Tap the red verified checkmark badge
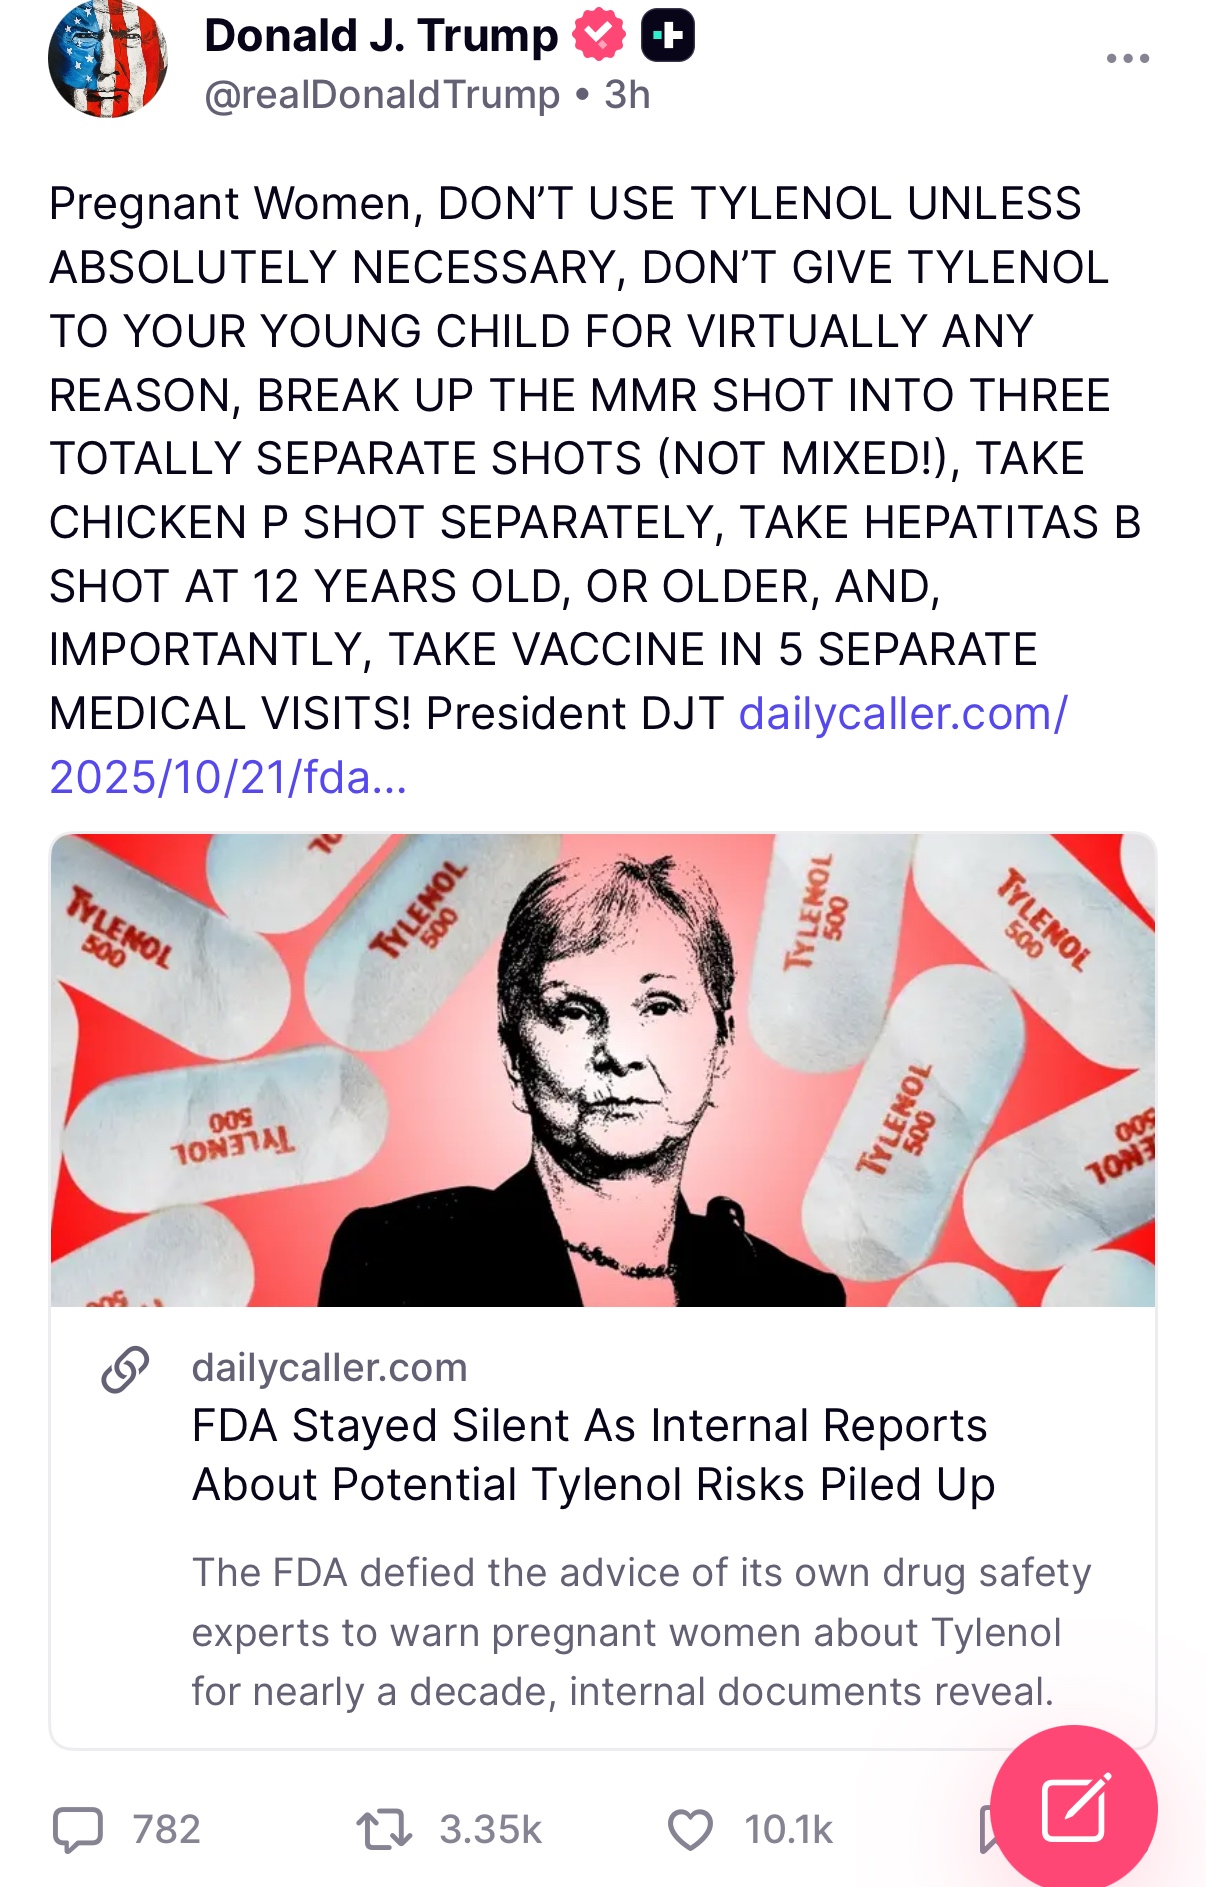This screenshot has height=1887, width=1206. coord(598,36)
